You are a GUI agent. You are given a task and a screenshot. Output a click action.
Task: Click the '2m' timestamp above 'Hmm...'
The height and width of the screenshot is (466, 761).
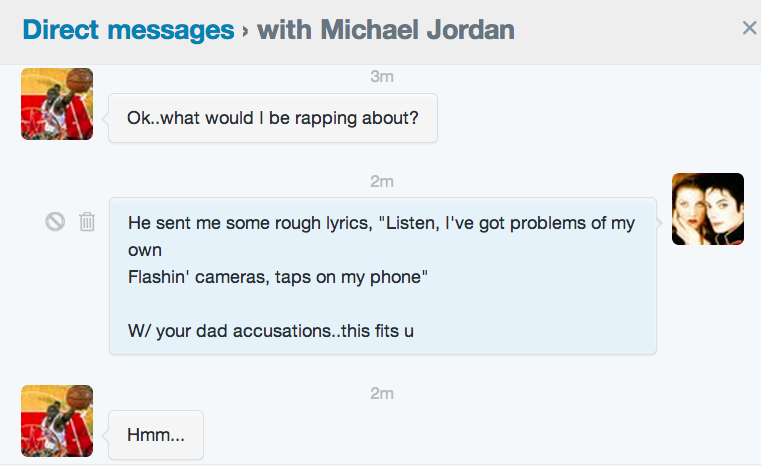[x=382, y=393]
